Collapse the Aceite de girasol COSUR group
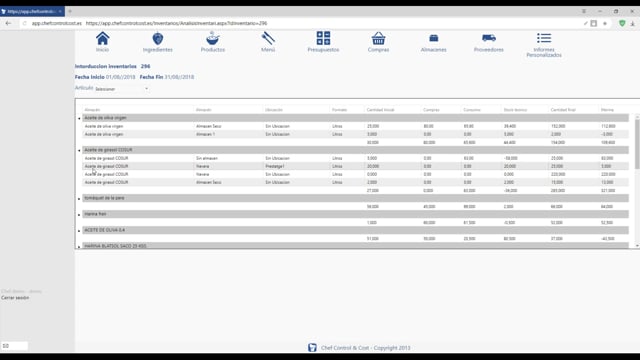The height and width of the screenshot is (360, 640). [x=79, y=150]
